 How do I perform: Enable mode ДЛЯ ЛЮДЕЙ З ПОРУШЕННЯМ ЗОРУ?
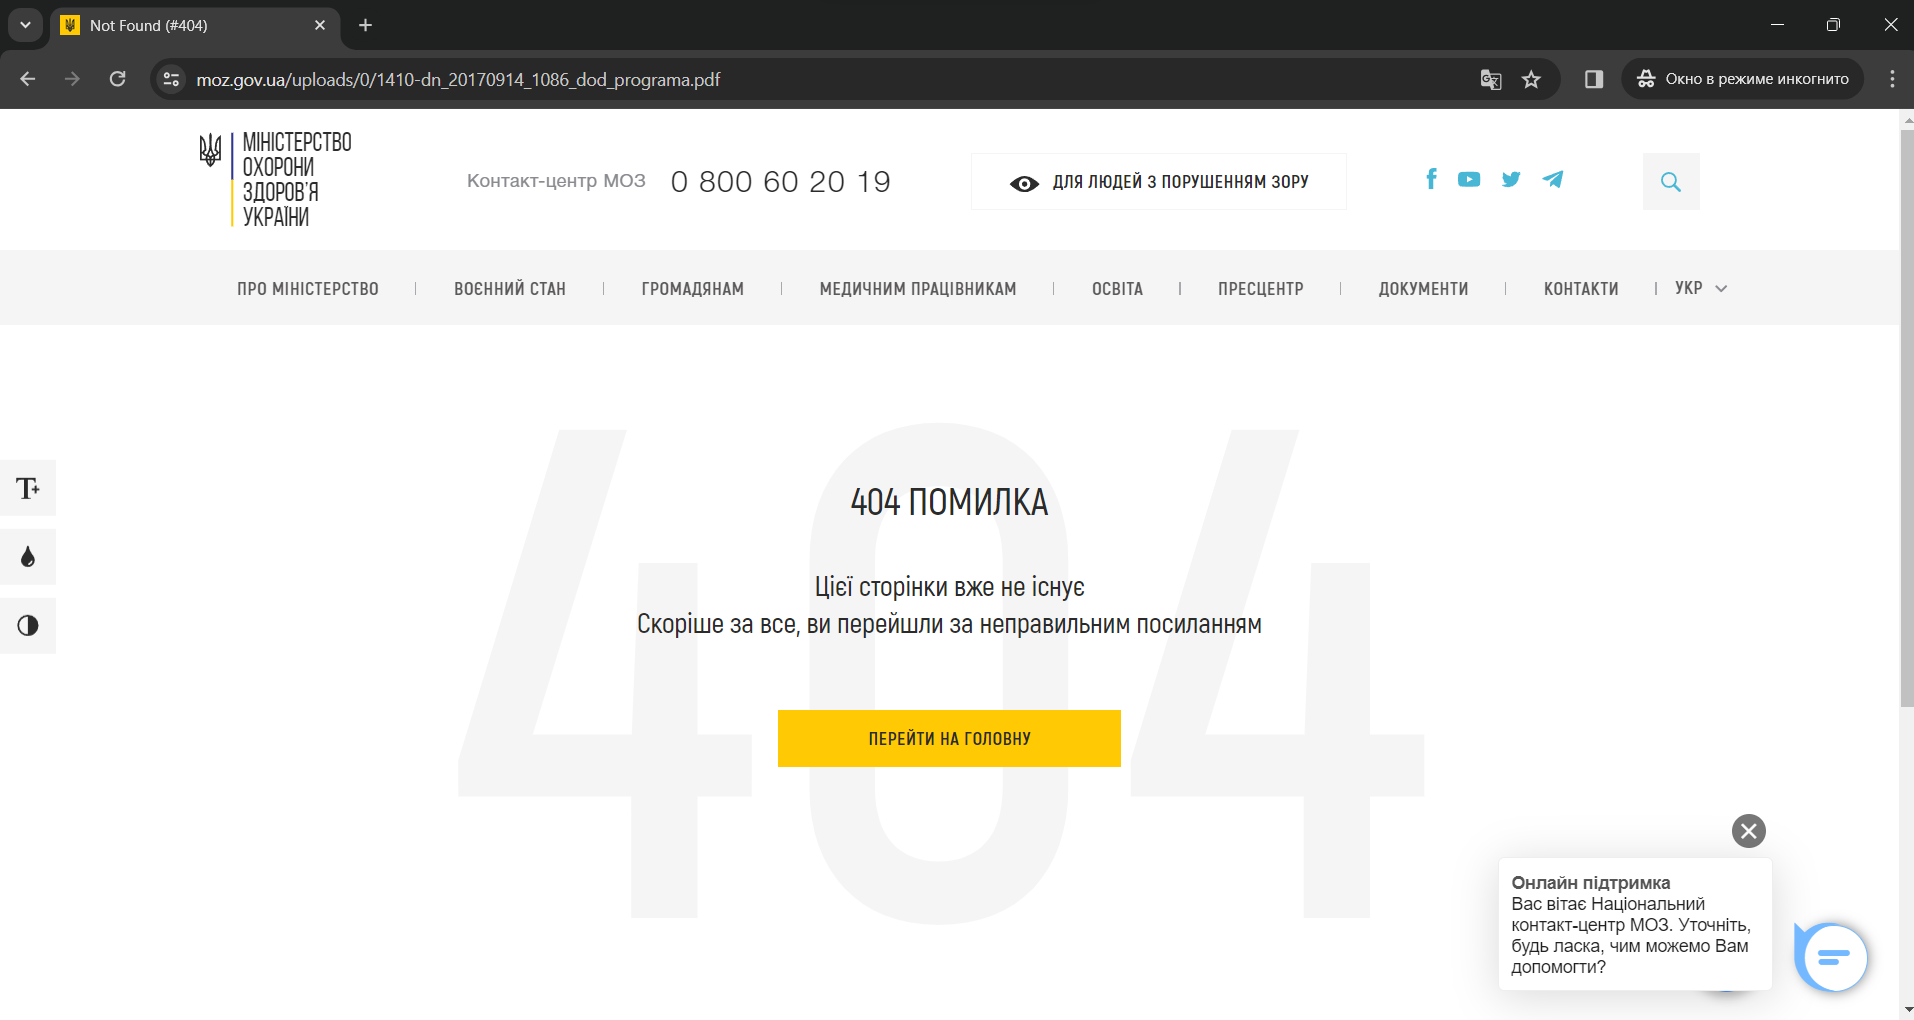point(1158,182)
